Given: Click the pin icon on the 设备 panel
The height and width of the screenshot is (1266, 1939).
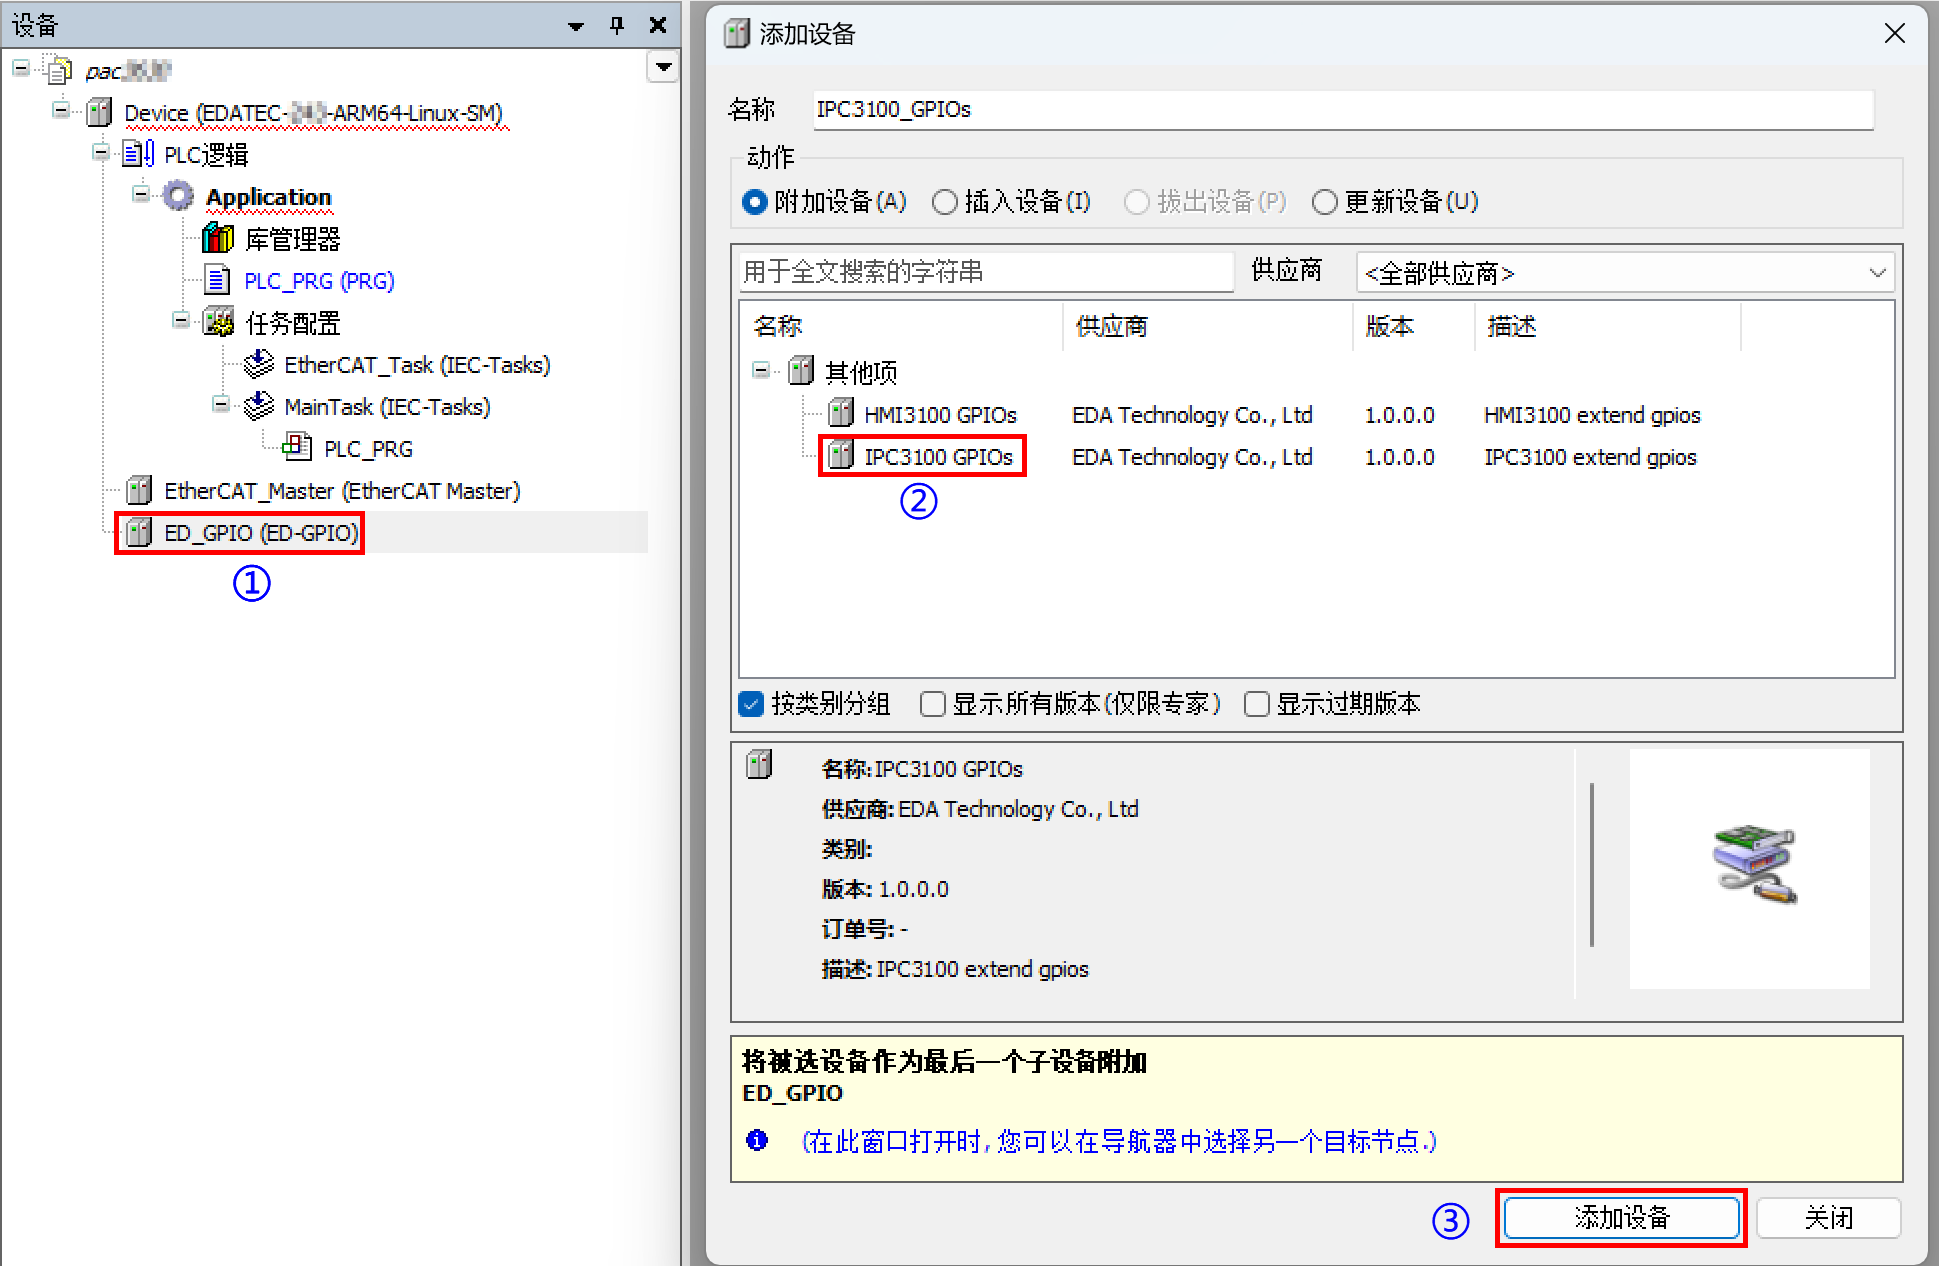Looking at the screenshot, I should [x=616, y=25].
